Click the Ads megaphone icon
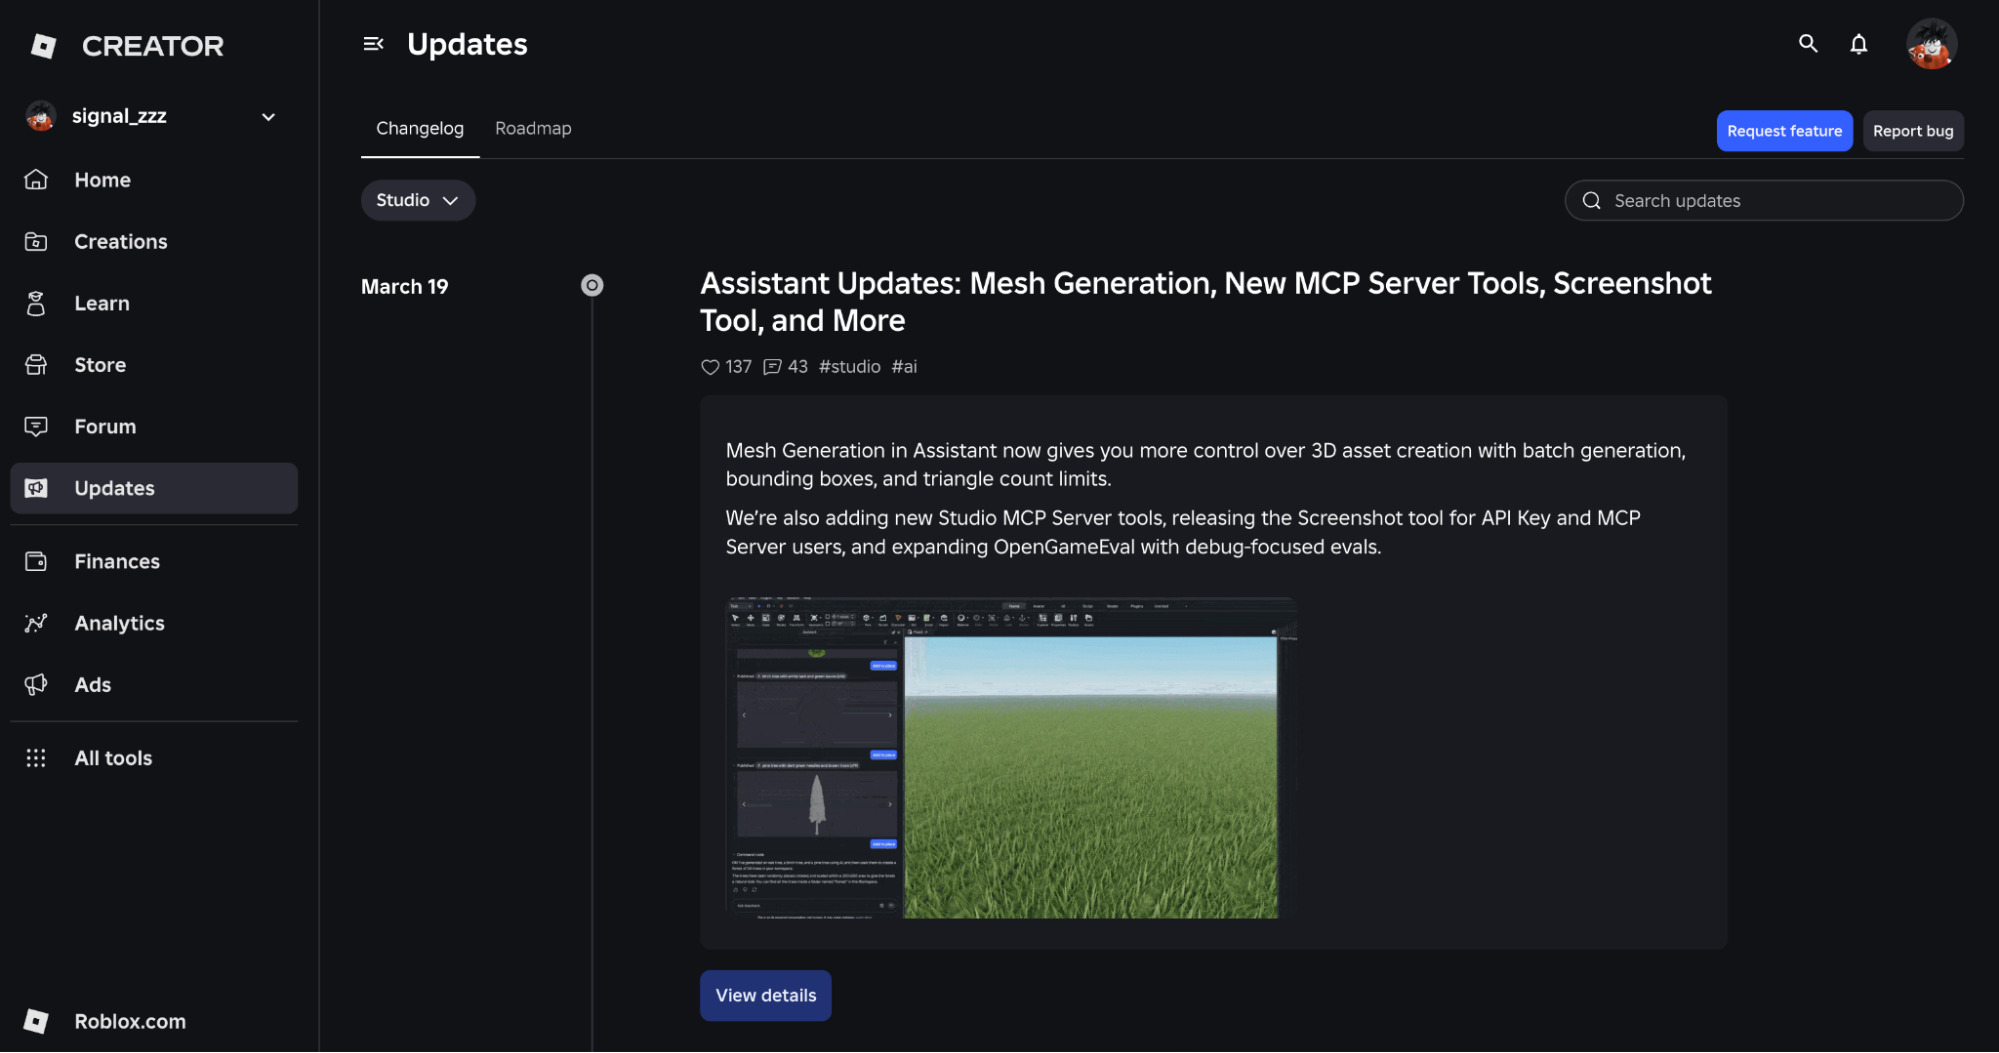 (36, 685)
